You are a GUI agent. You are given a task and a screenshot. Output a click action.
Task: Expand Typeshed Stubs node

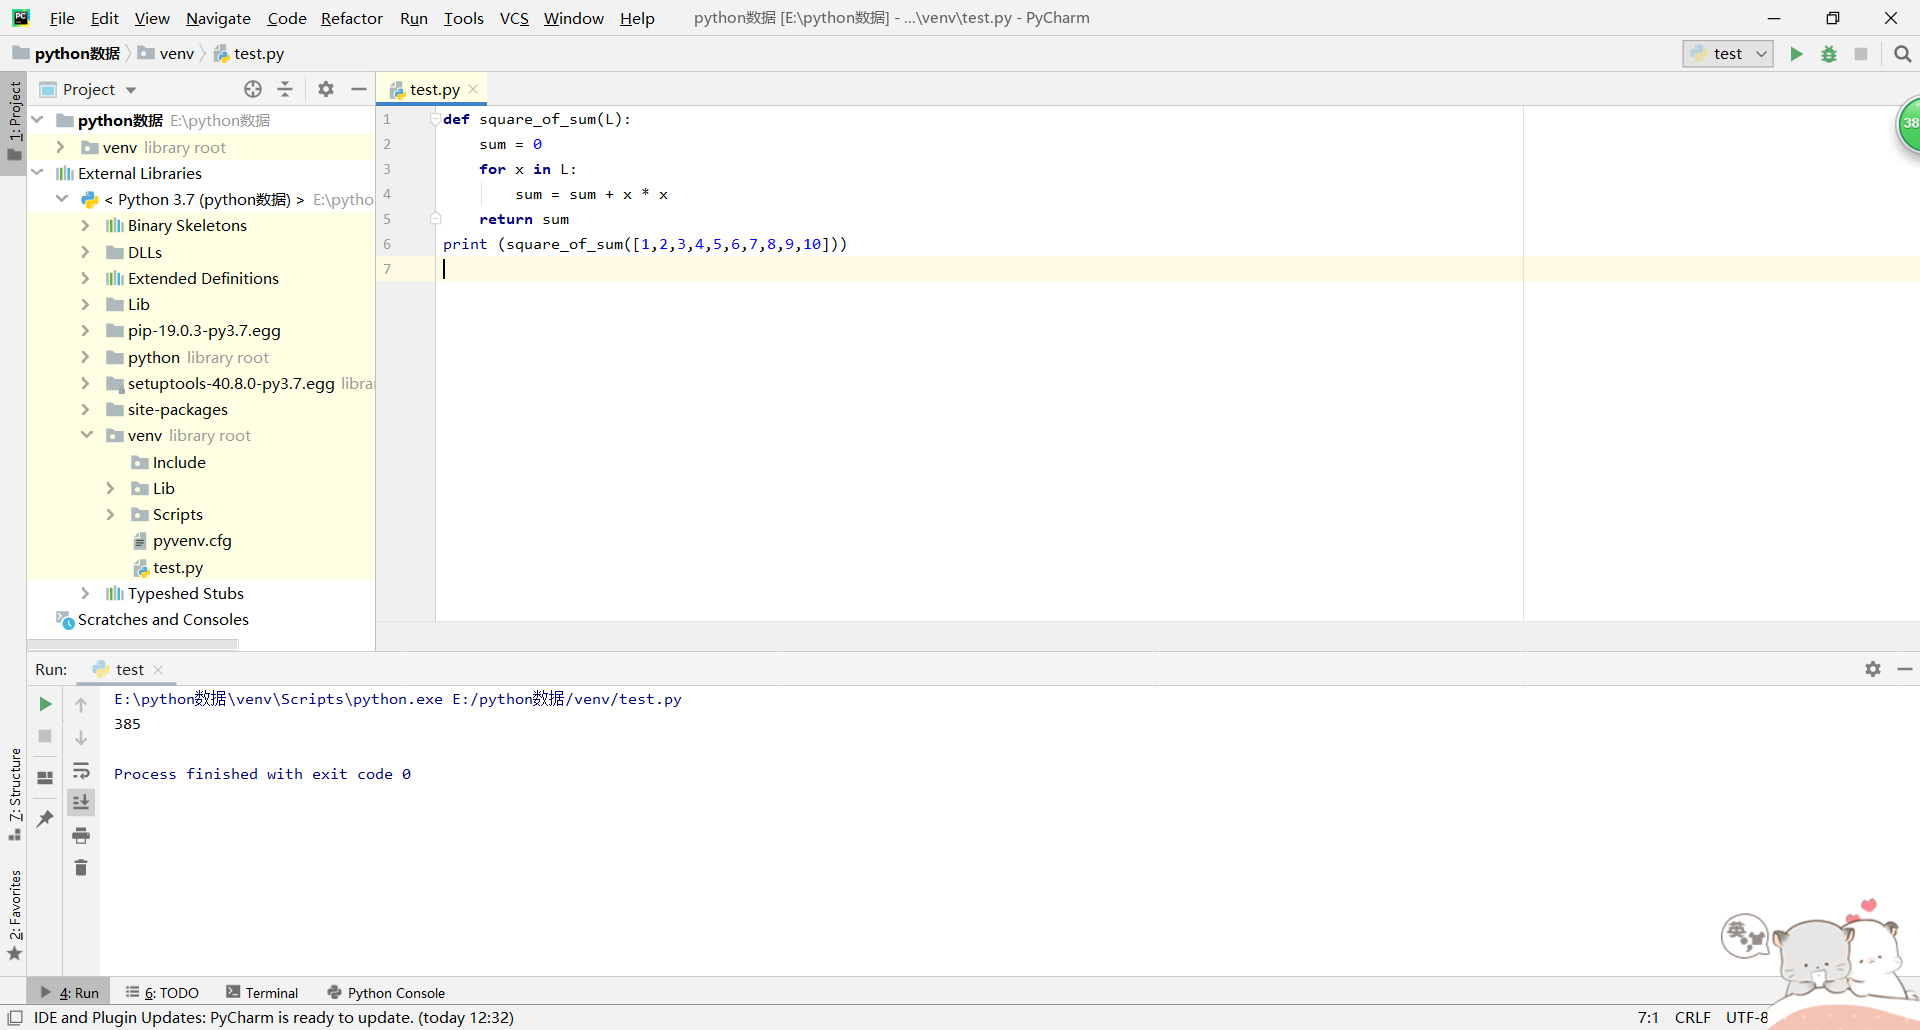point(86,593)
